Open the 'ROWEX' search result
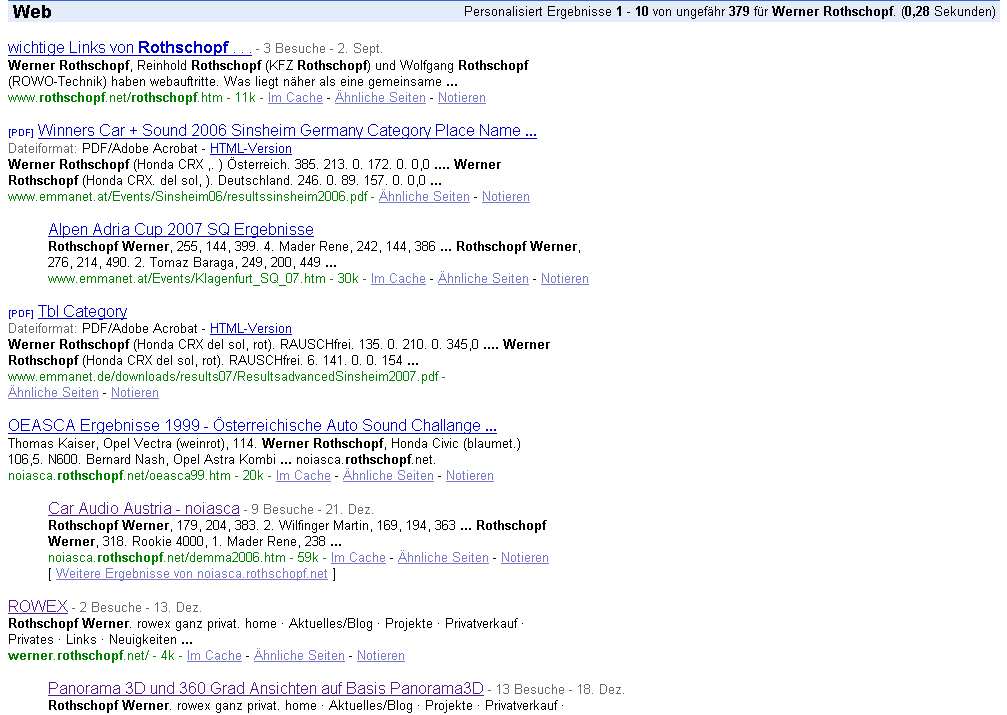The height and width of the screenshot is (715, 1007). pos(38,607)
